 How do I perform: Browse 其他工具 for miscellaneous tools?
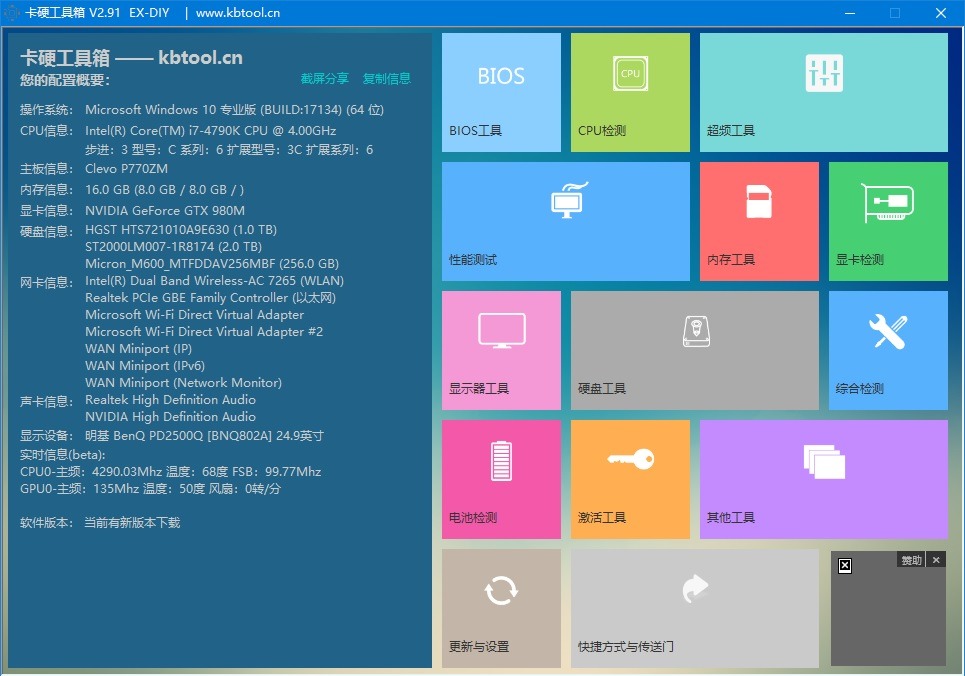tap(823, 478)
